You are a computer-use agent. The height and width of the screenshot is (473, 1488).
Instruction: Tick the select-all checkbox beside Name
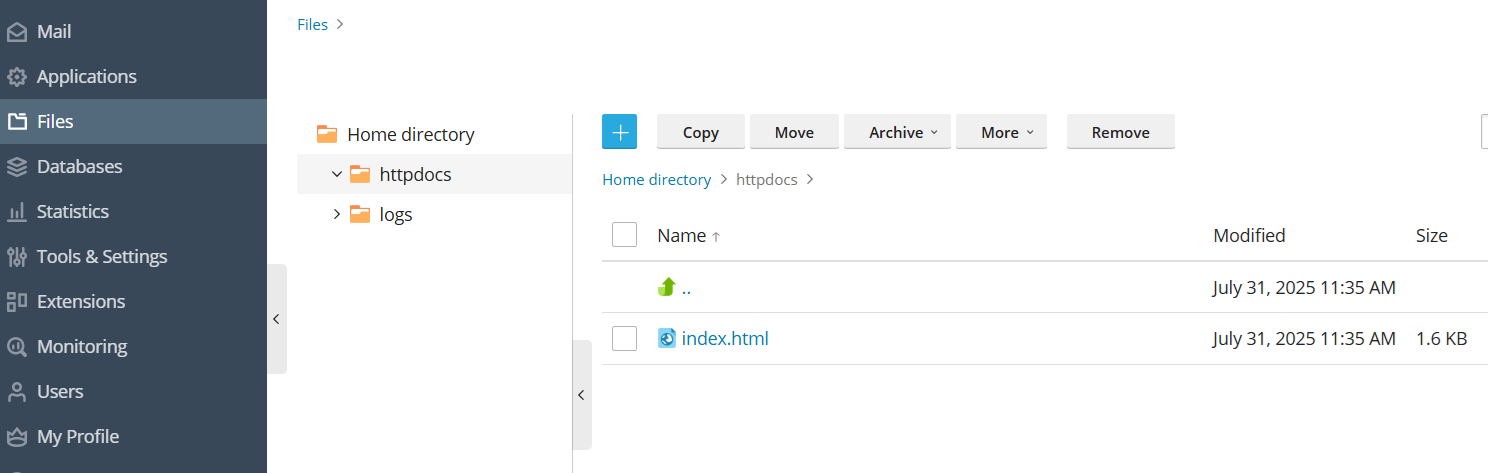point(624,235)
